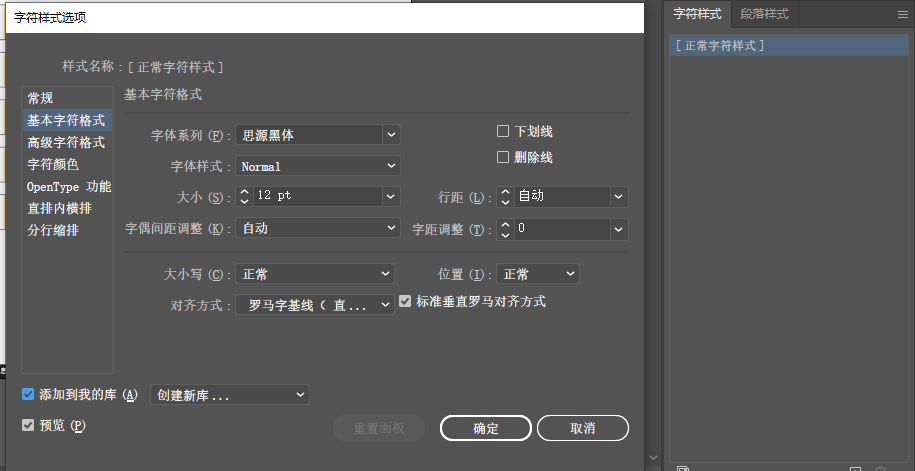Select OpenType 功能 in the category list

(69, 187)
